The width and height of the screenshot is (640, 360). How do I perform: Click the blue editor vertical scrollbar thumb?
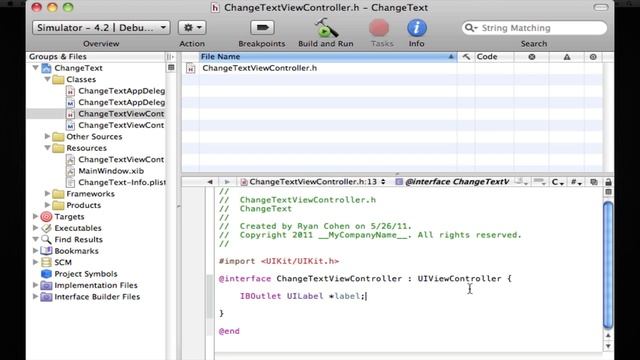click(x=608, y=264)
